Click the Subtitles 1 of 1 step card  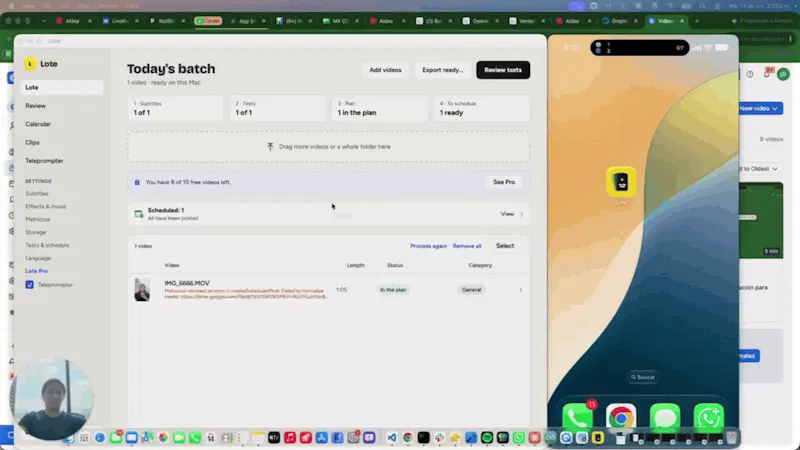[x=175, y=108]
